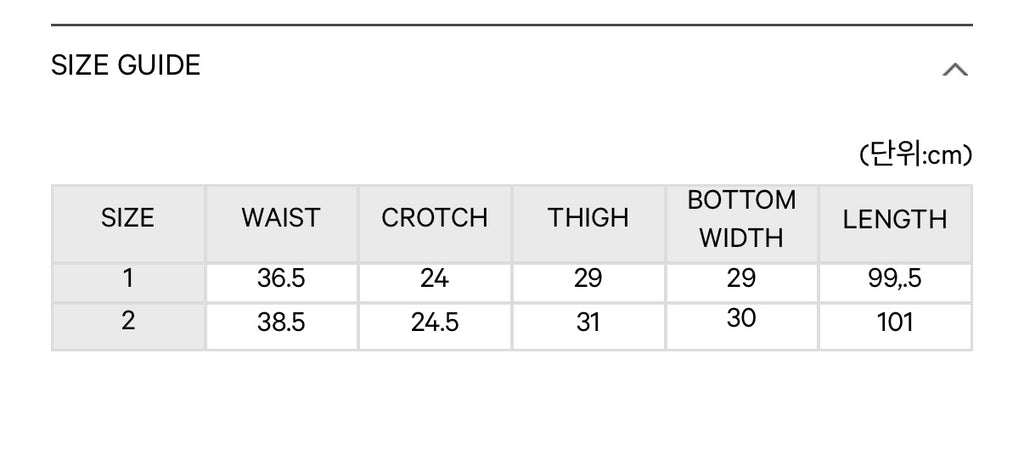Image resolution: width=1024 pixels, height=471 pixels.
Task: Click the waist value 38.5 cell
Action: point(281,327)
